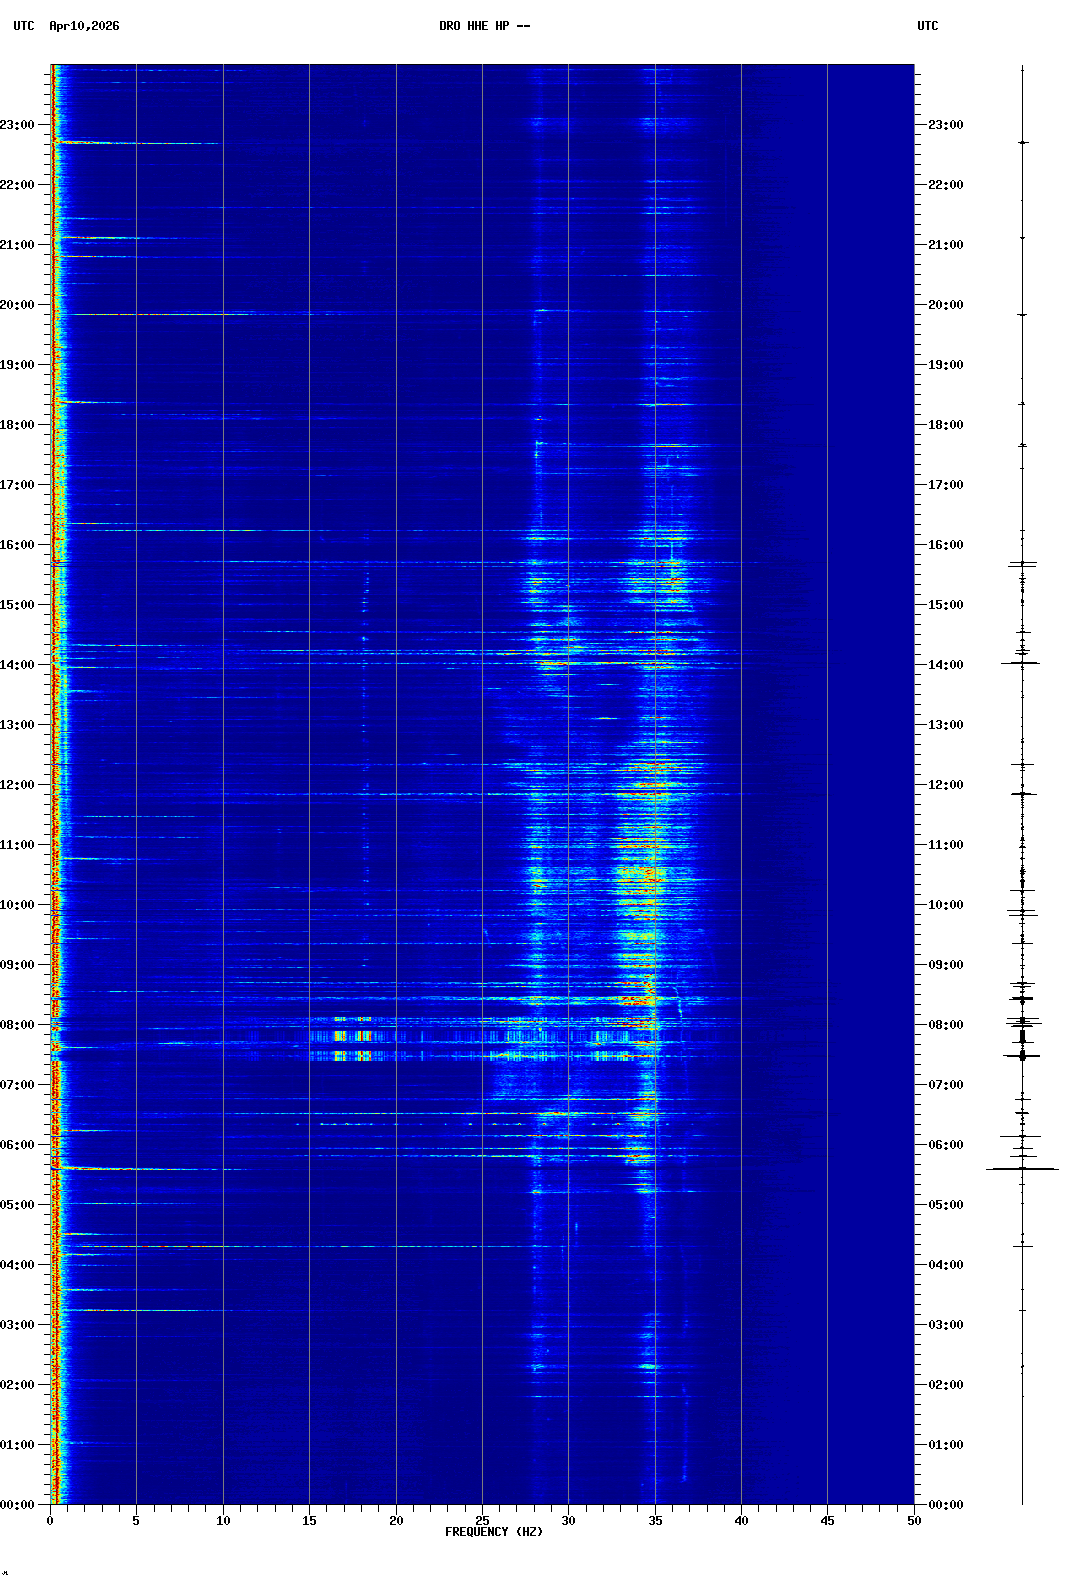
Task: Click the 40 Hz frequency tick label
Action: click(741, 1521)
